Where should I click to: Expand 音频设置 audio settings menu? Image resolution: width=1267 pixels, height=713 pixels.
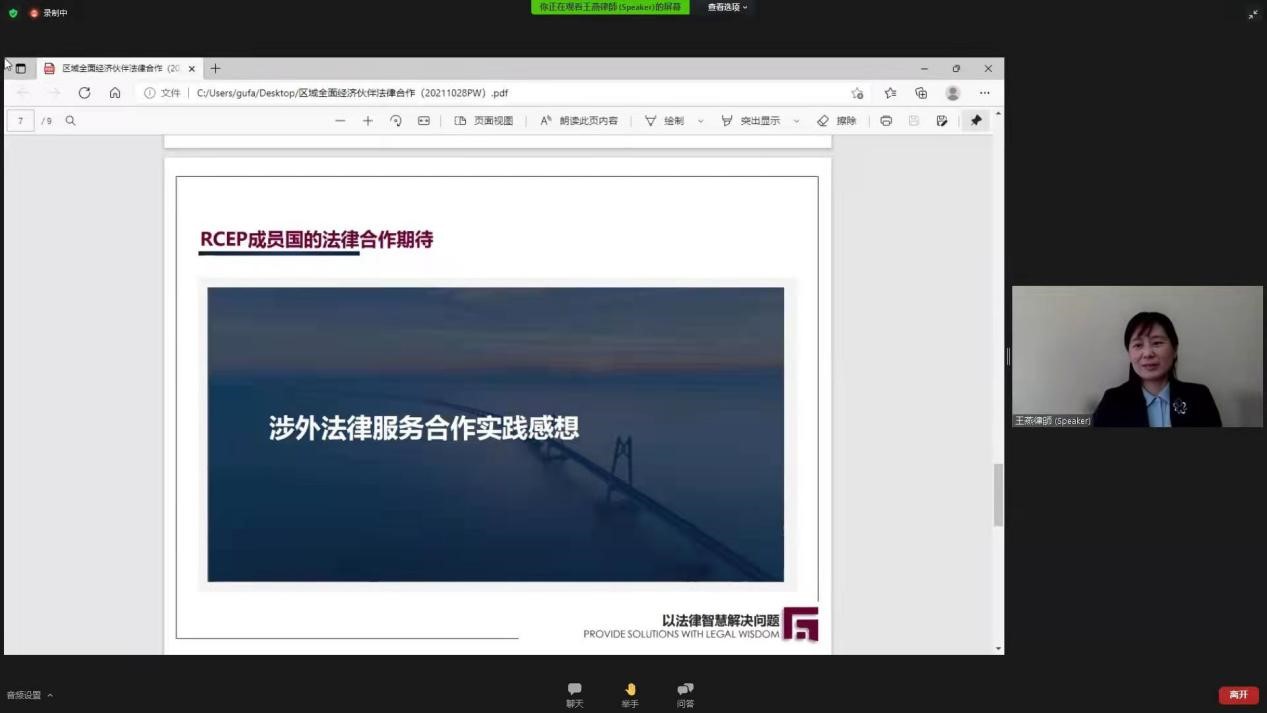[x=30, y=695]
